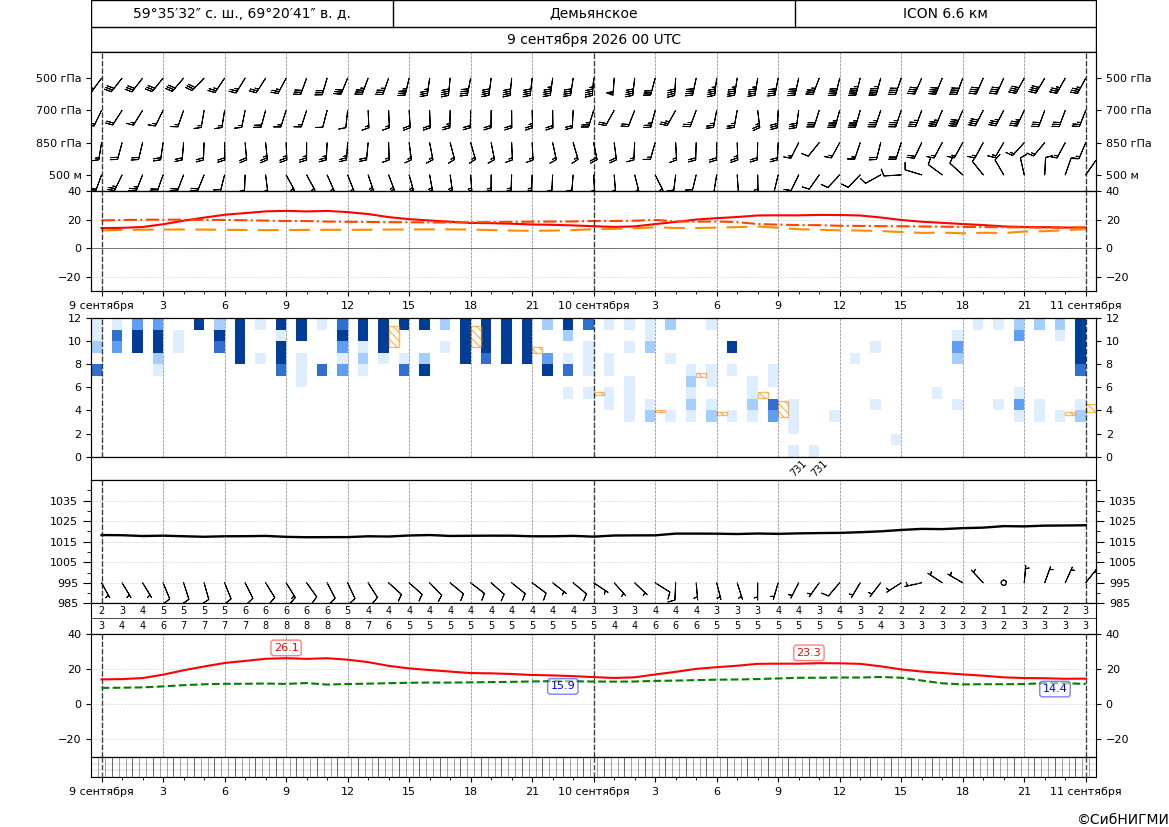The image size is (1169, 827).
Task: Click the ©СибНИГМИ copyright text
Action: tap(1122, 820)
